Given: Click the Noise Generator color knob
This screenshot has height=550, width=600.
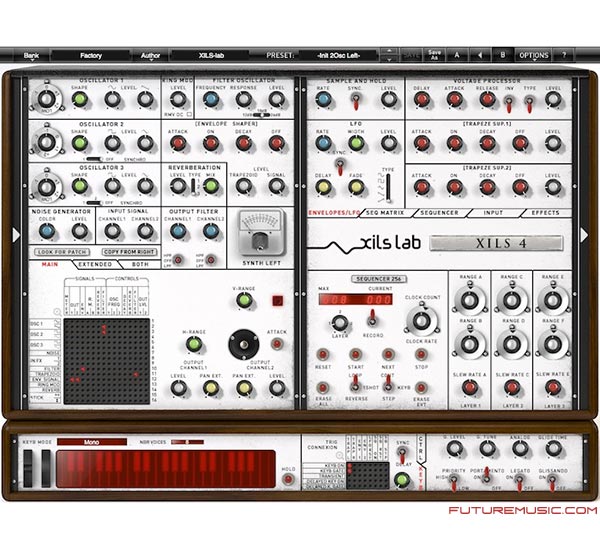Looking at the screenshot, I should click(47, 231).
